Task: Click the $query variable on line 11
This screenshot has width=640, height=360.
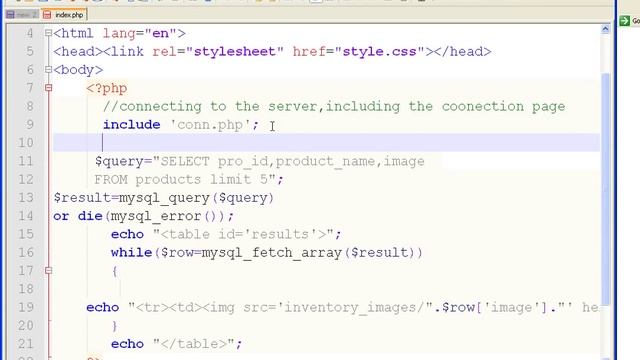Action: (119, 162)
